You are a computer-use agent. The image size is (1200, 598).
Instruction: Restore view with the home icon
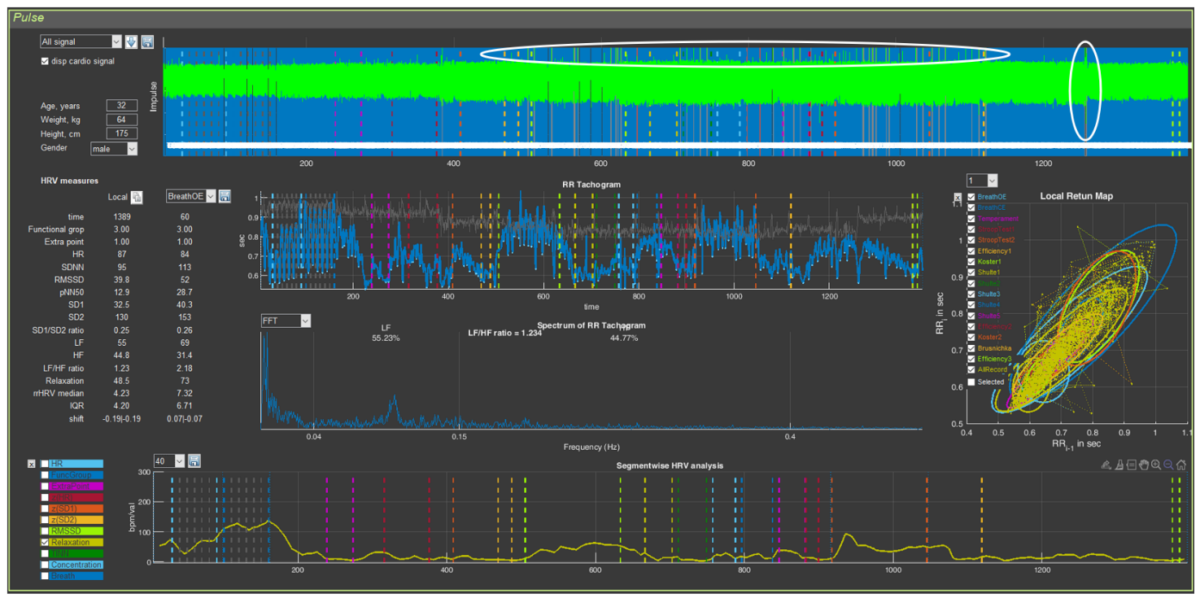tap(1180, 465)
